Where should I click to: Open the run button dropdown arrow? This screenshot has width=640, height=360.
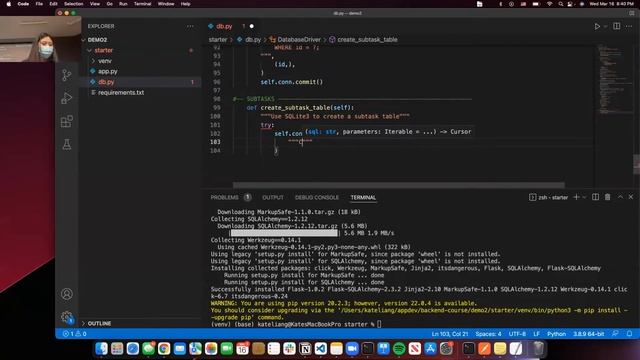click(605, 26)
